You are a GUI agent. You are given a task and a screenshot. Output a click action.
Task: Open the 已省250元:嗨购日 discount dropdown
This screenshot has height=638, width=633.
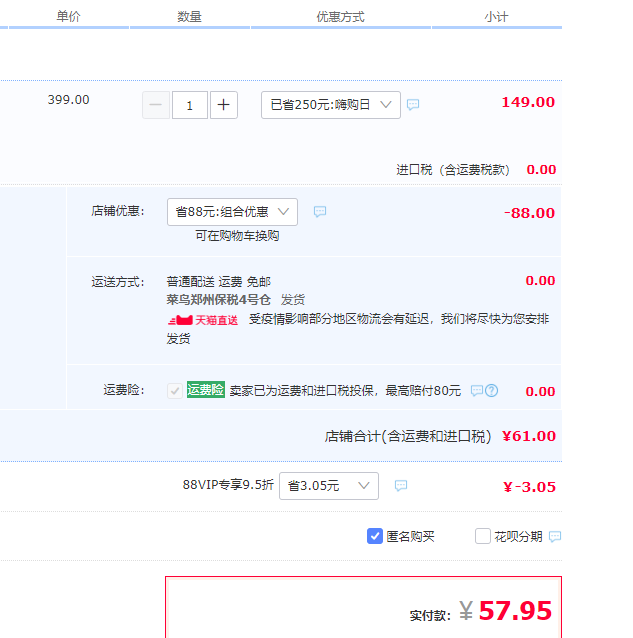point(330,105)
